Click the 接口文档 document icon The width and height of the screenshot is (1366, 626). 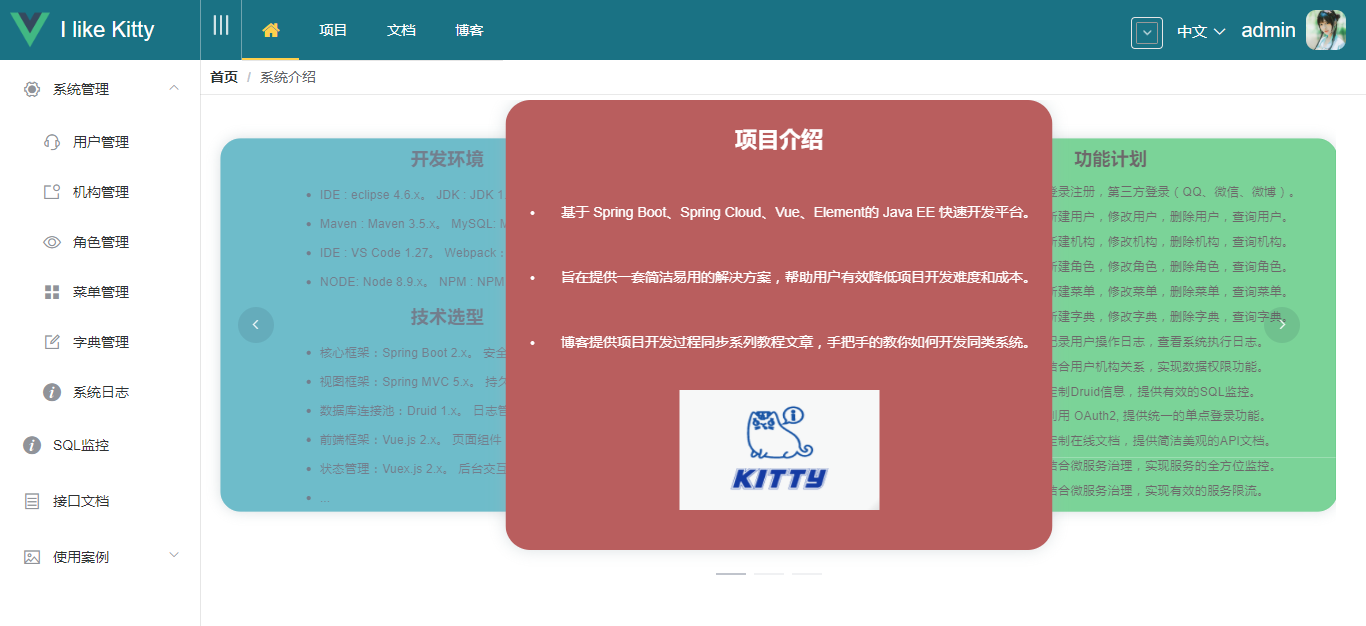32,501
